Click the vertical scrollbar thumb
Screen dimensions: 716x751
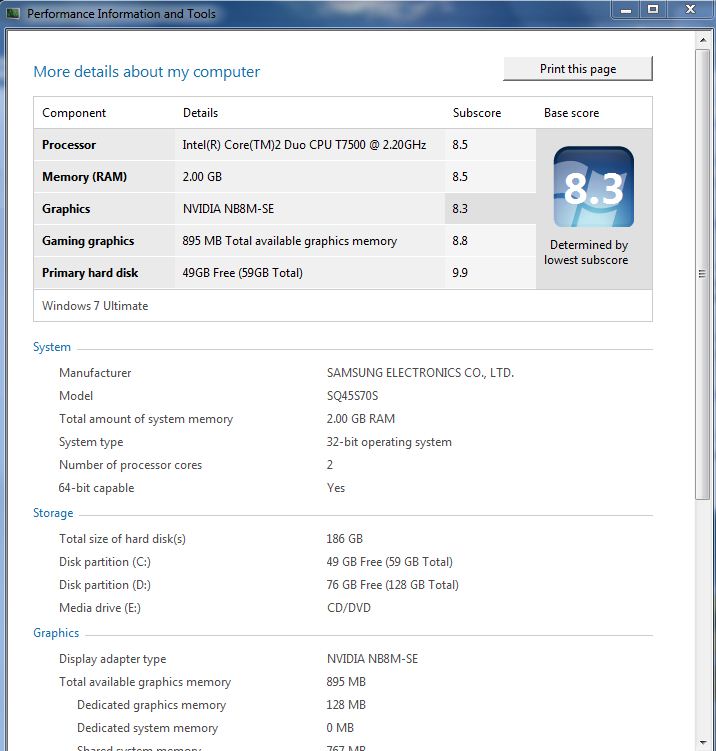(703, 274)
